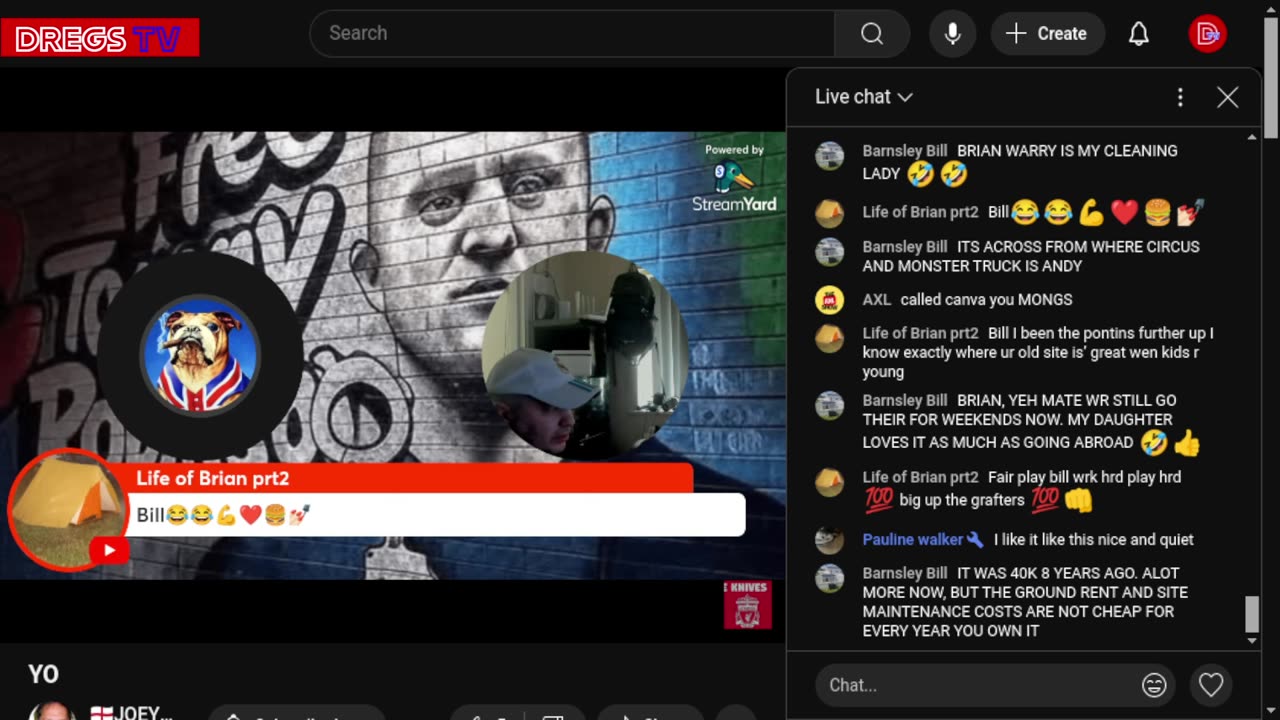Click the video title YO
The width and height of the screenshot is (1280, 720).
click(x=43, y=675)
